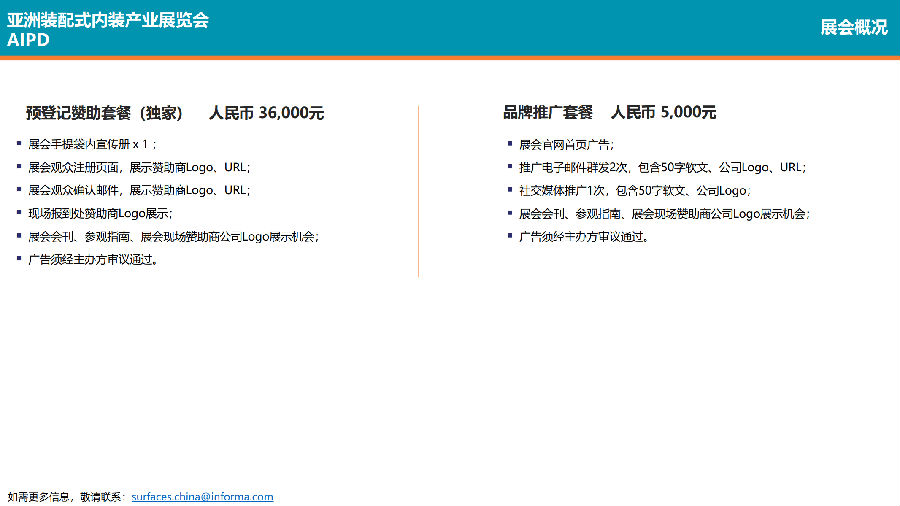
Task: Click the 亚洲装配式内装产业展览会 title text
Action: [108, 20]
